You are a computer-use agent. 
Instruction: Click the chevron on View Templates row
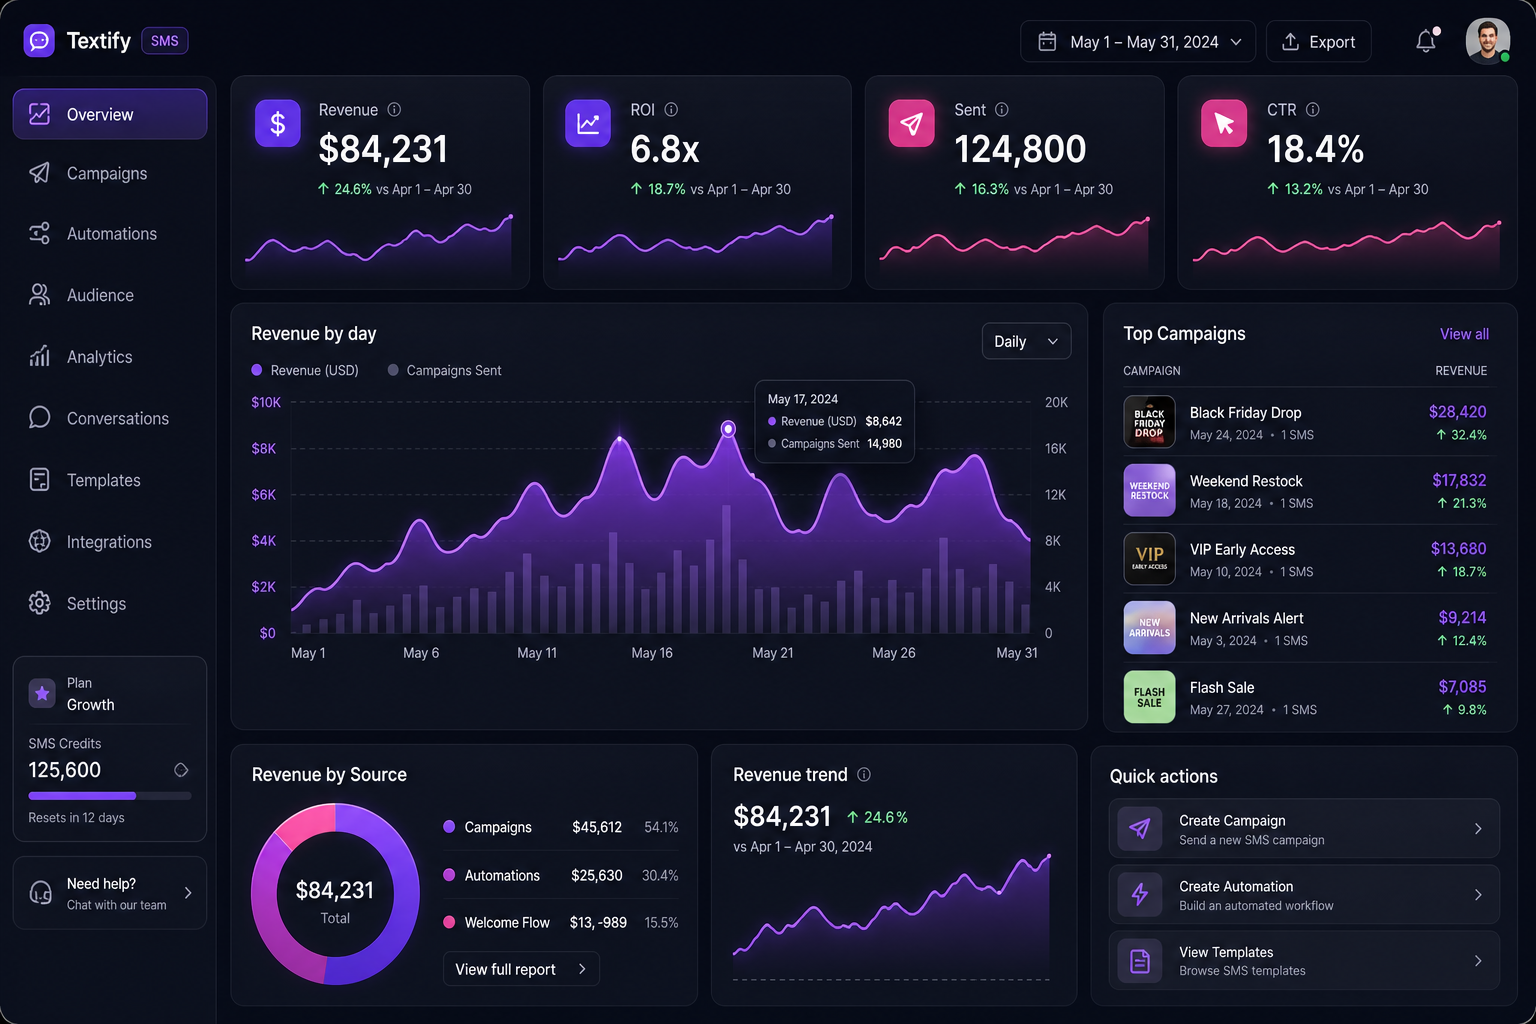(x=1478, y=961)
